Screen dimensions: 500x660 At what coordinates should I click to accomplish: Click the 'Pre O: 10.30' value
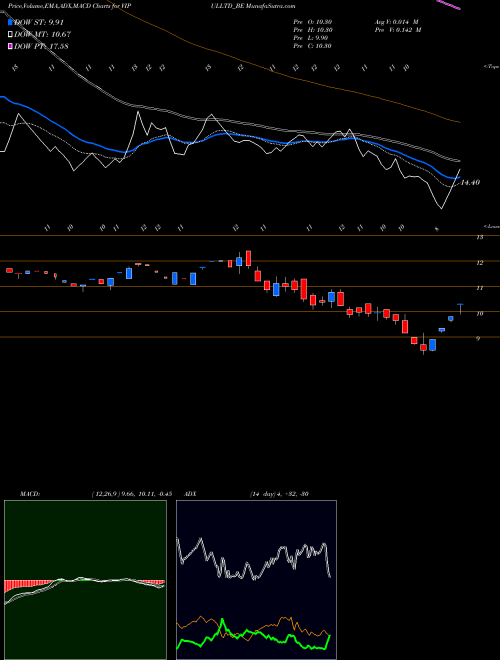314,22
